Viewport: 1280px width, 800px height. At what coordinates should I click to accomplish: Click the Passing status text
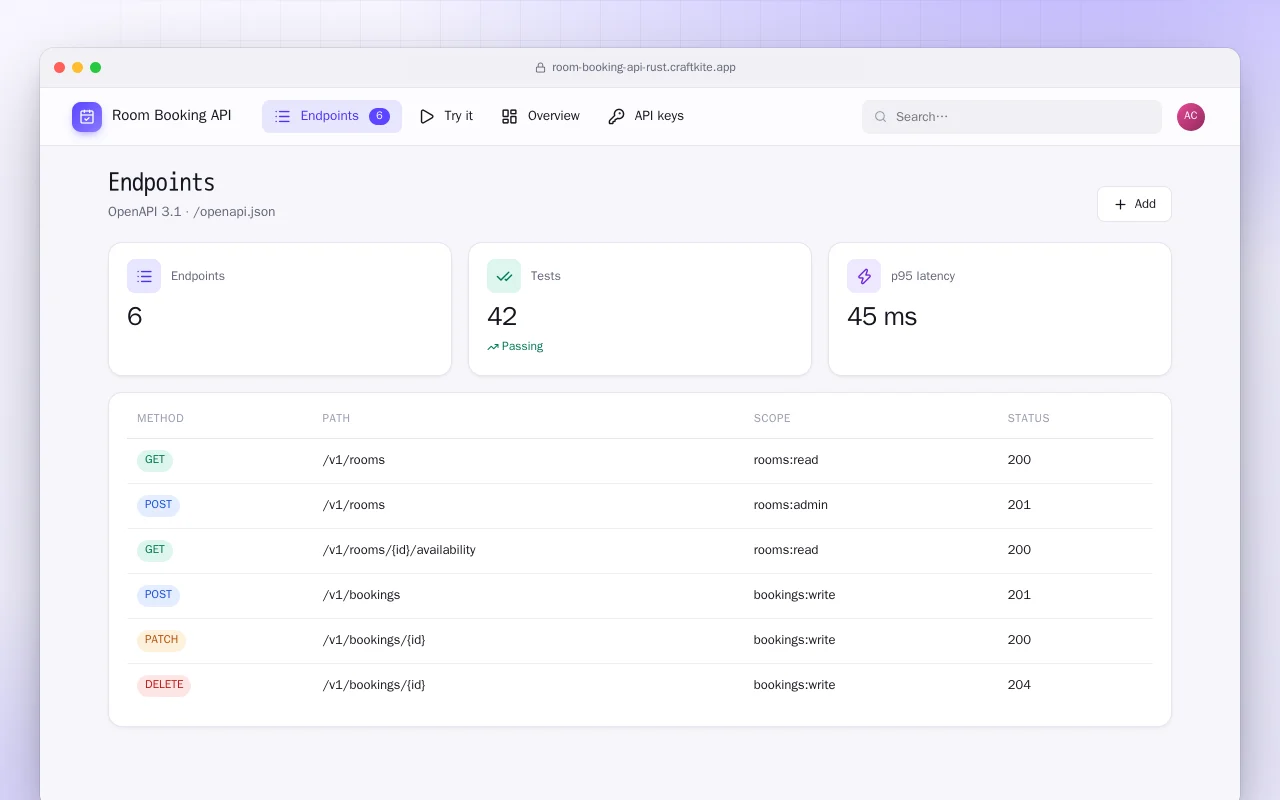[x=522, y=347]
